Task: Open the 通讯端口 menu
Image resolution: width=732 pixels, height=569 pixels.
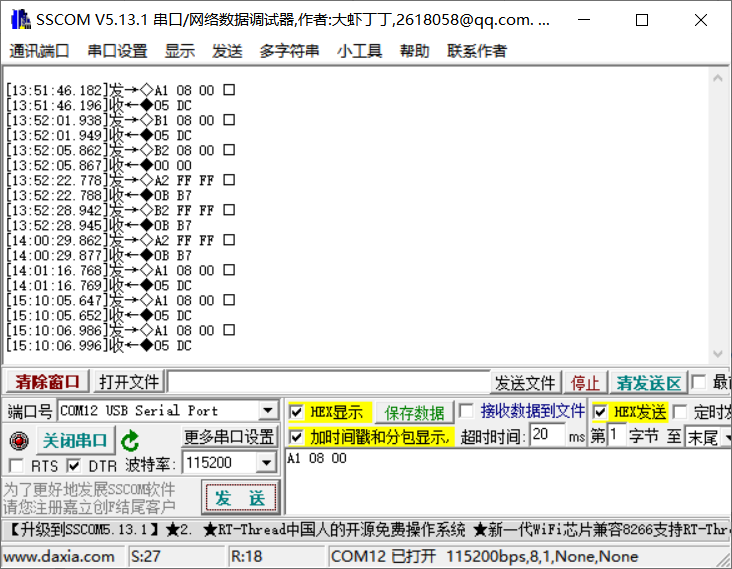Action: pyautogui.click(x=39, y=51)
